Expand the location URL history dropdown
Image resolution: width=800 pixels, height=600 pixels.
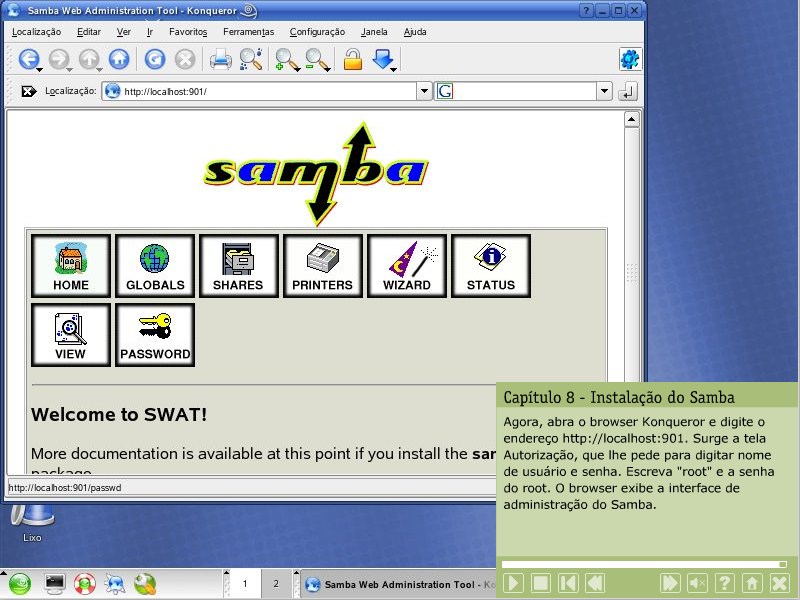coord(424,91)
